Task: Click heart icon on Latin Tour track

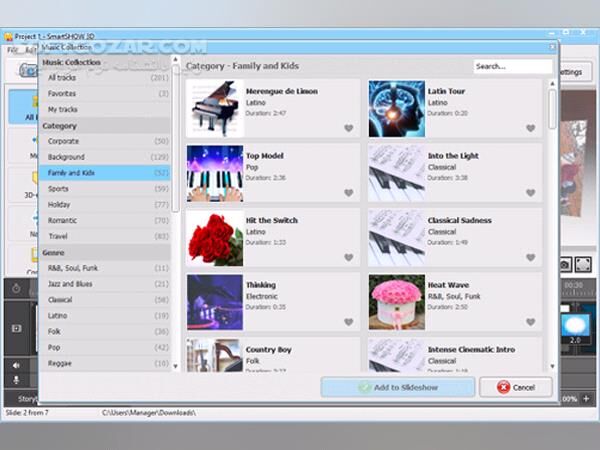Action: (531, 128)
